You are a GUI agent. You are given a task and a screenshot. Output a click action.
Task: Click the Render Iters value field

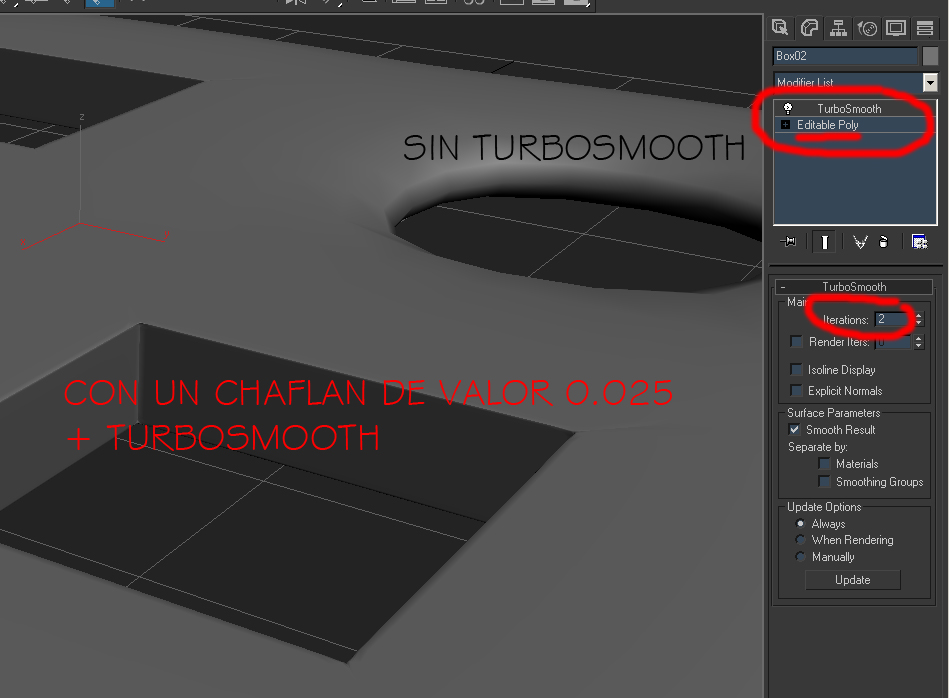coord(893,342)
